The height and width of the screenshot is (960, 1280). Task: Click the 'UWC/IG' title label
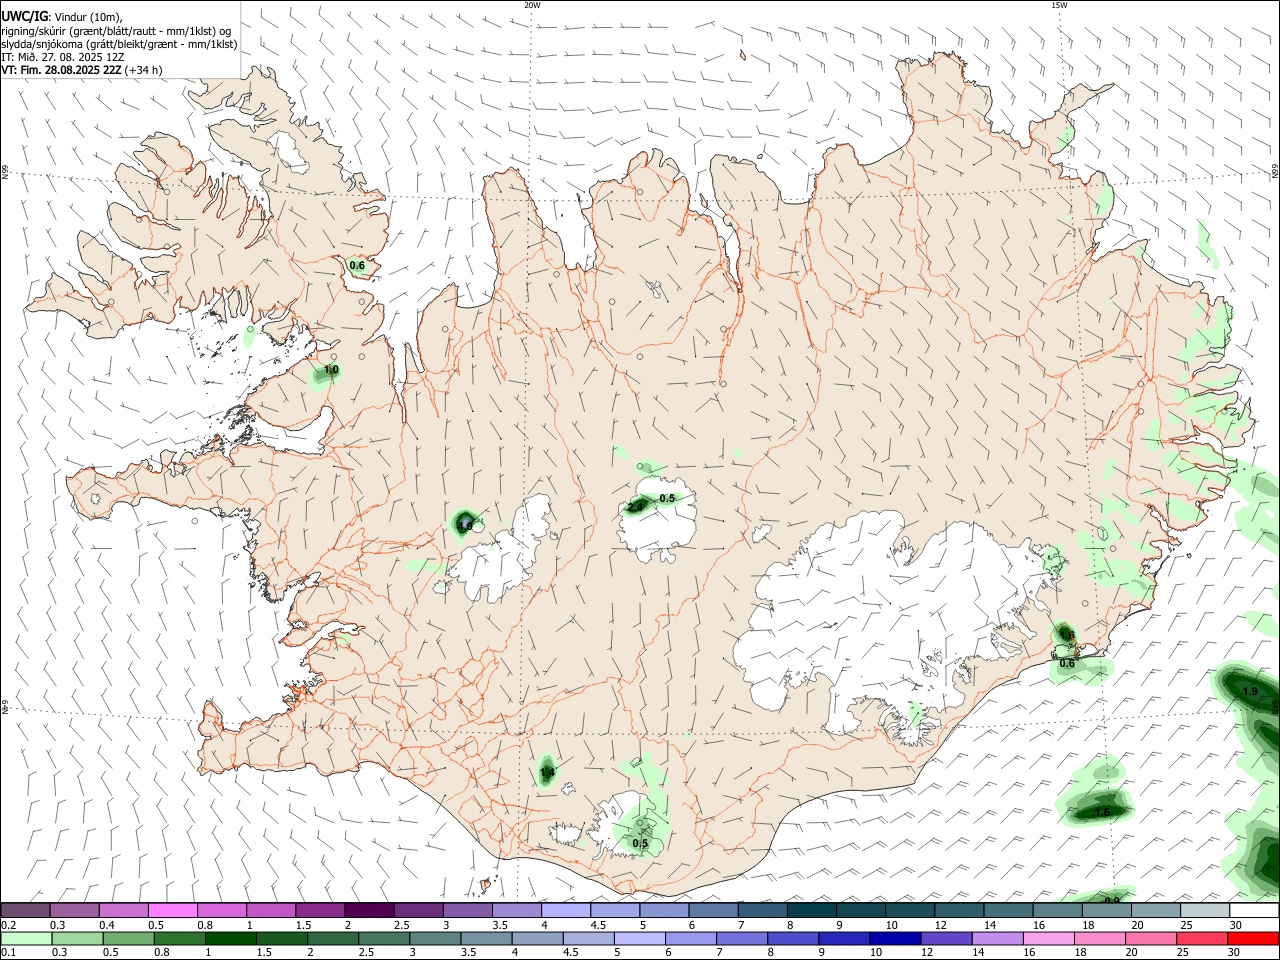pos(25,17)
